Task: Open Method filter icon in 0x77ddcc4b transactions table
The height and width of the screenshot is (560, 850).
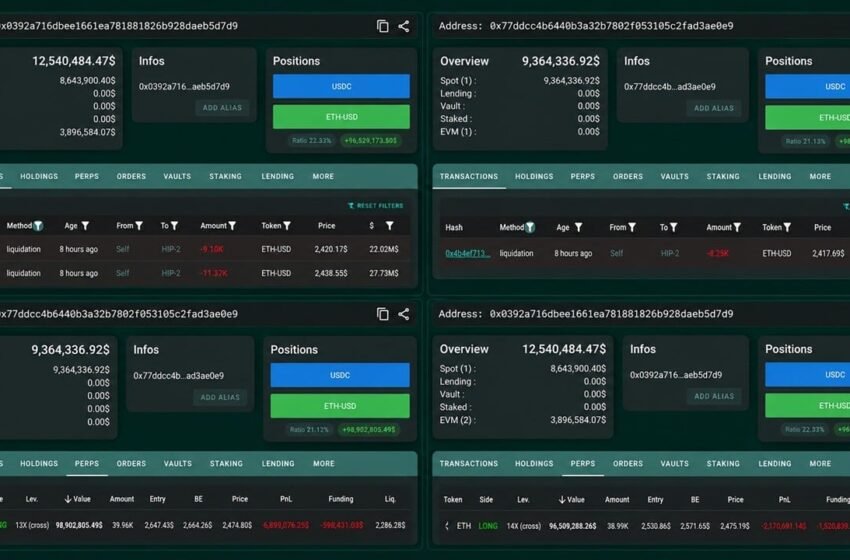Action: point(530,228)
